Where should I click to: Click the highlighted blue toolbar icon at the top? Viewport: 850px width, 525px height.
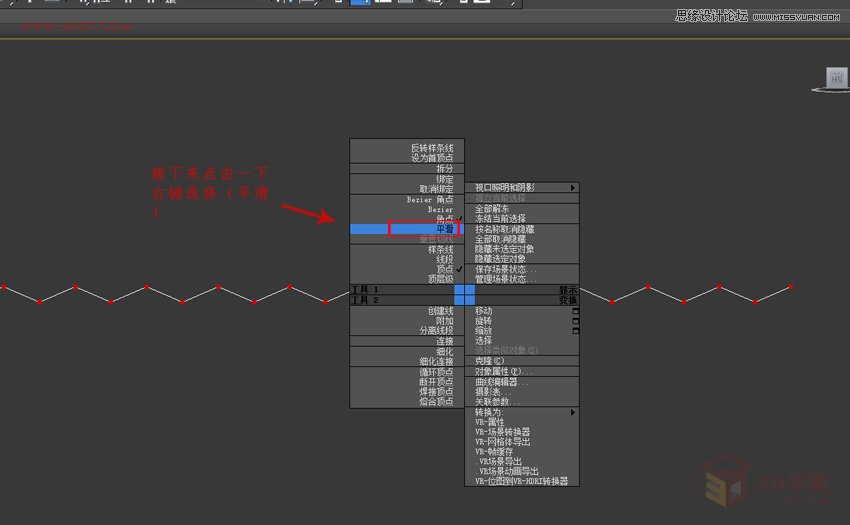point(358,3)
